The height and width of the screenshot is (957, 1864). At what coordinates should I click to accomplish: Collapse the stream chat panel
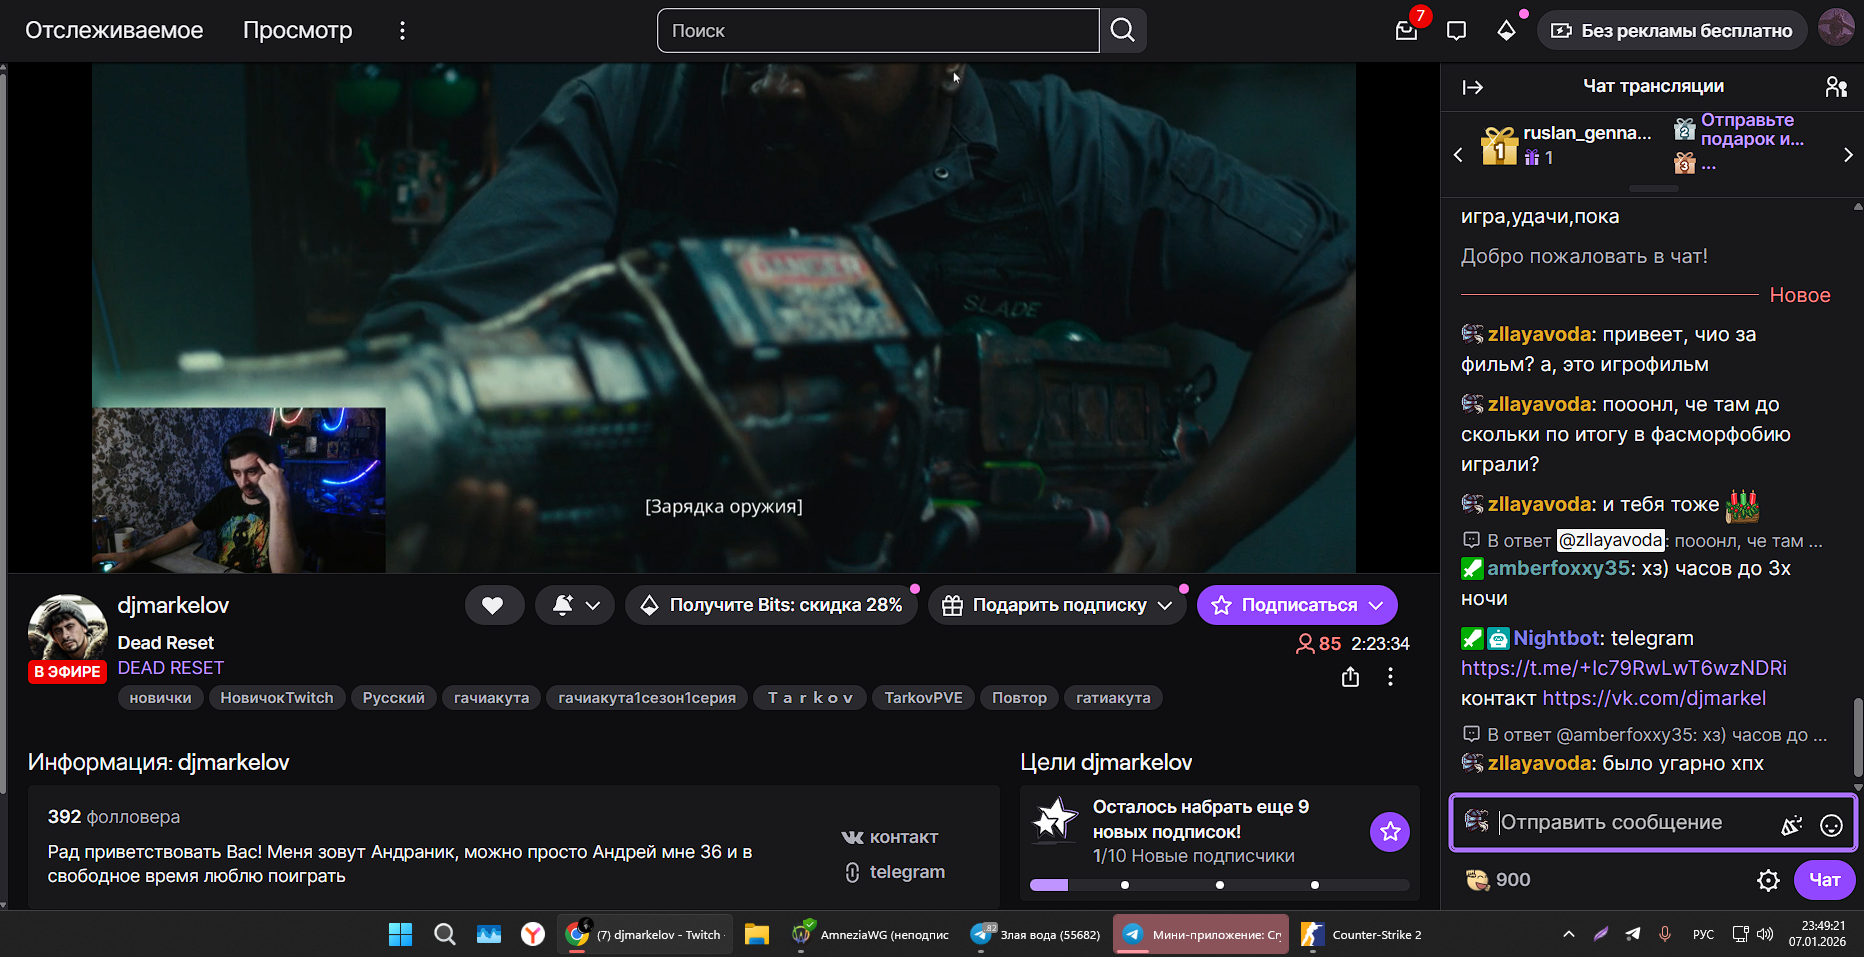point(1473,87)
